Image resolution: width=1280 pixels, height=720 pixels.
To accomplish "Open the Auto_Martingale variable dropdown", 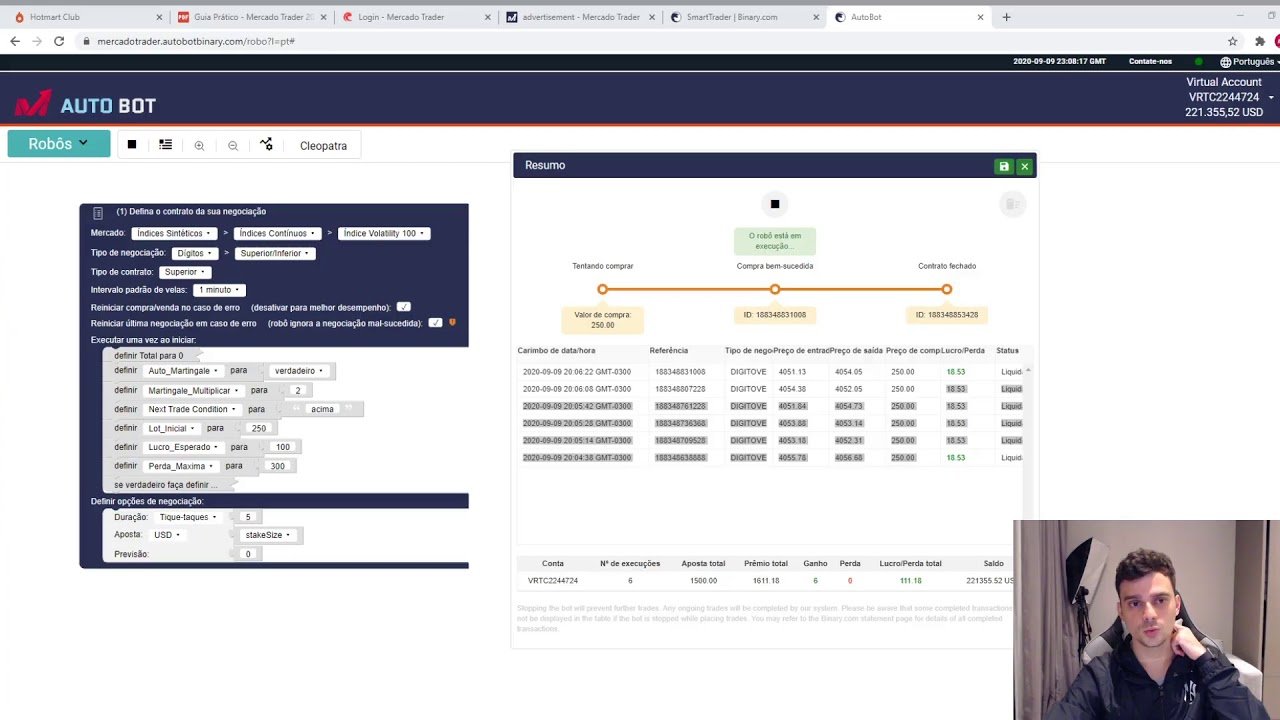I will (x=183, y=371).
